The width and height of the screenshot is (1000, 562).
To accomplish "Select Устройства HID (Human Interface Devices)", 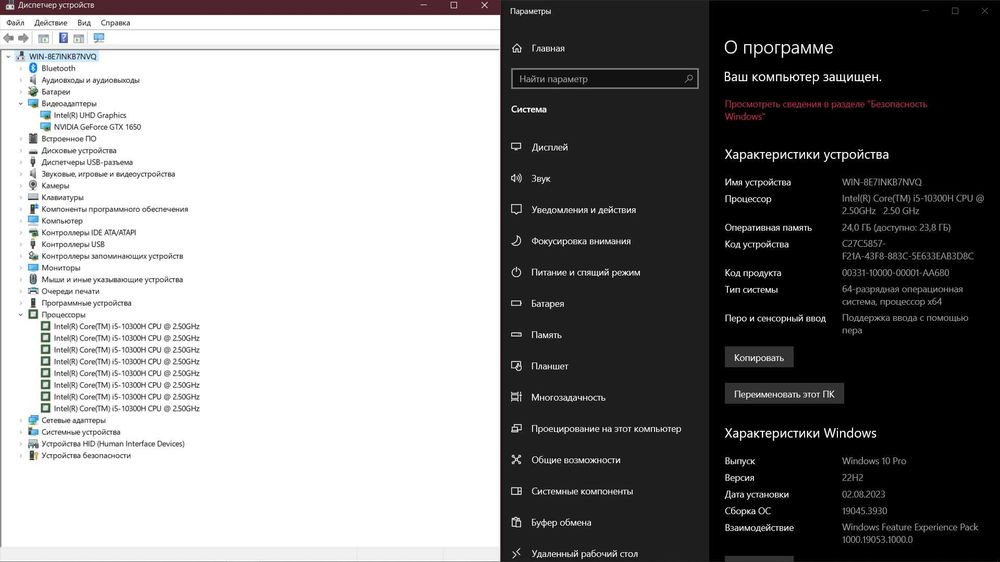I will point(113,444).
